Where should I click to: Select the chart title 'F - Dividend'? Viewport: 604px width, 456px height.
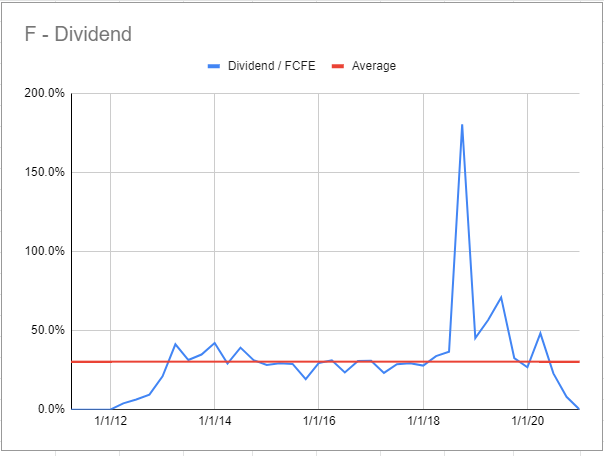click(78, 34)
